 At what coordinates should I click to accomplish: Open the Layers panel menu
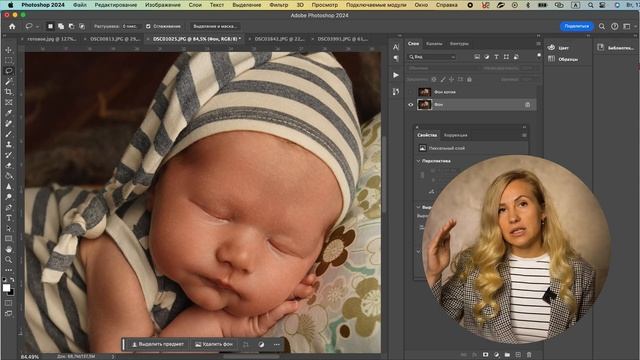538,44
